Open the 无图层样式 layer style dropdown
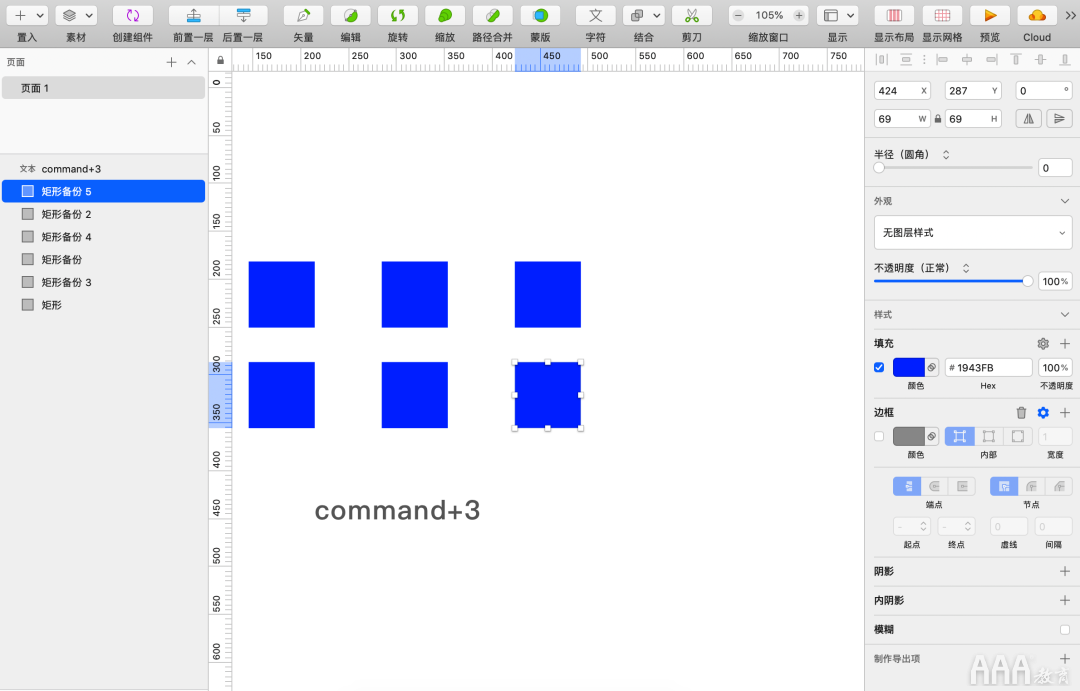1080x691 pixels. (x=973, y=232)
